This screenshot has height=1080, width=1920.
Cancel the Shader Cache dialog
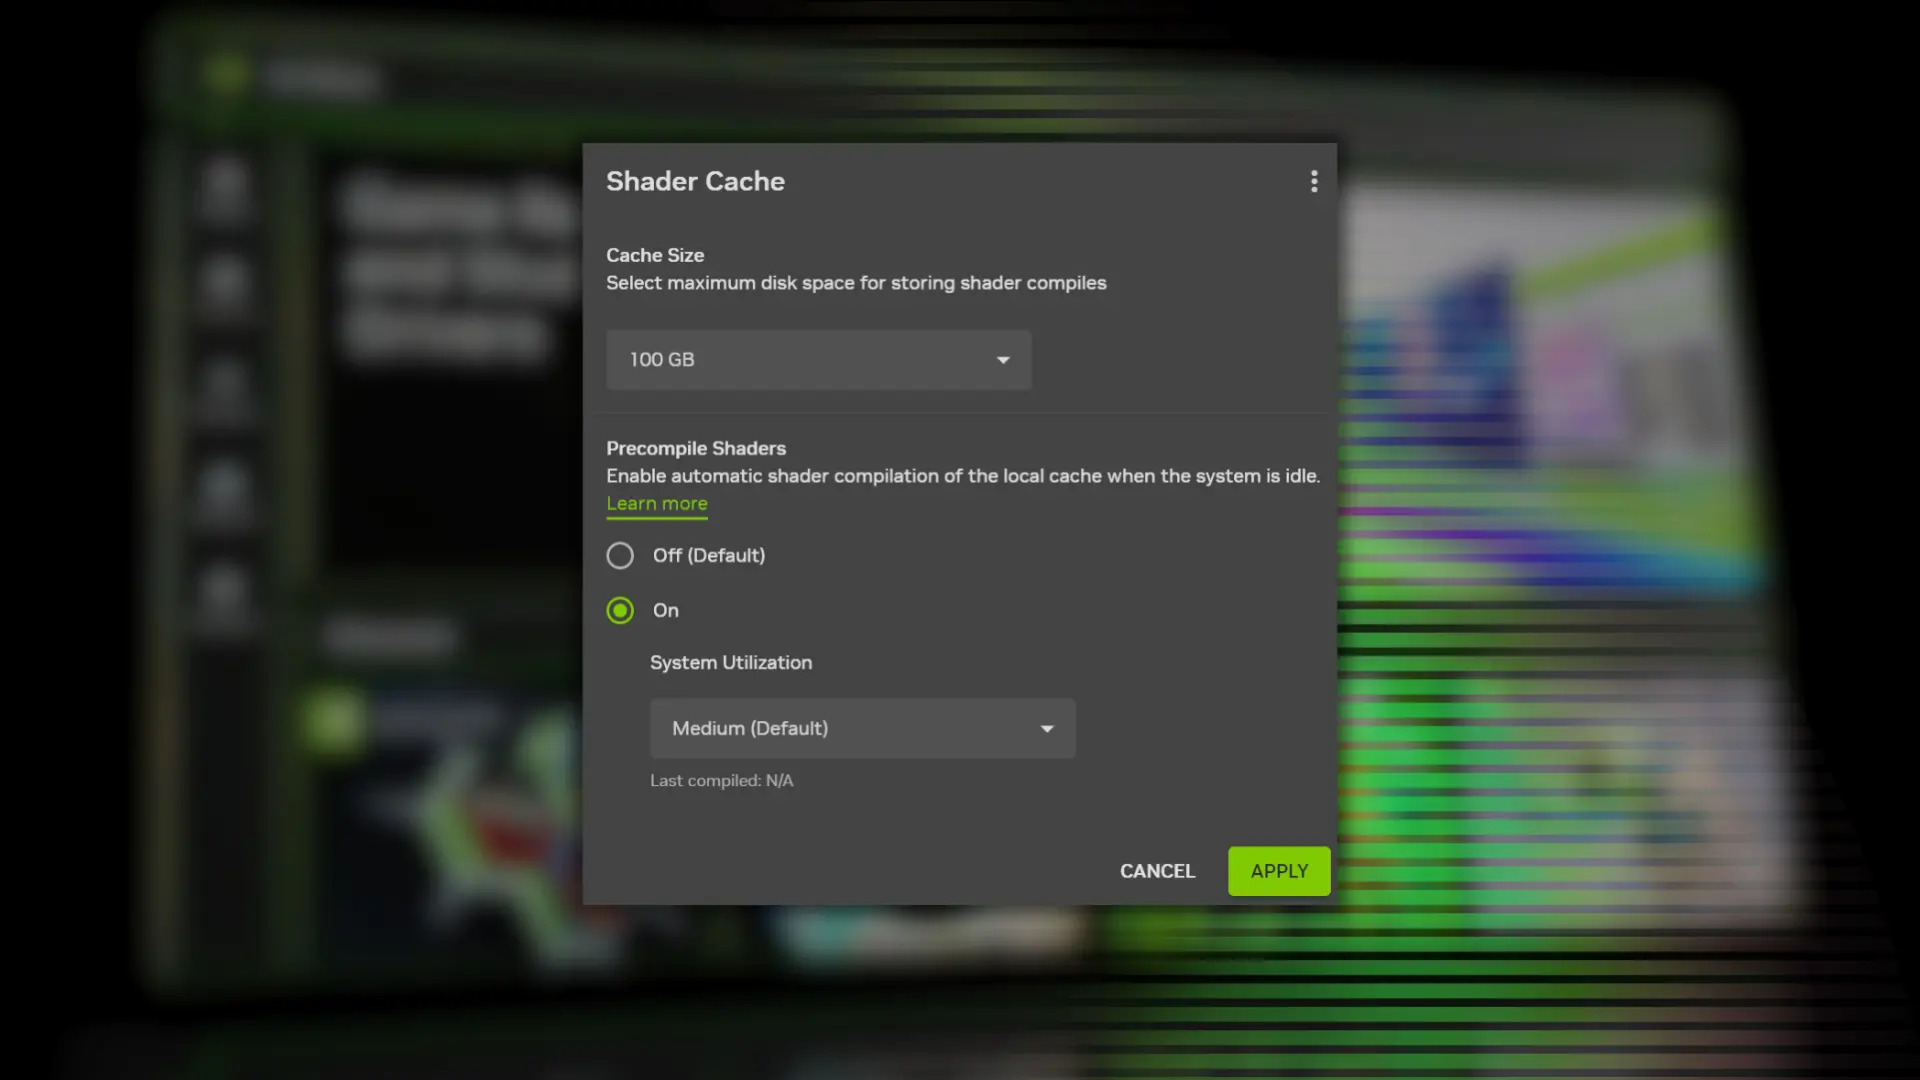(1156, 871)
